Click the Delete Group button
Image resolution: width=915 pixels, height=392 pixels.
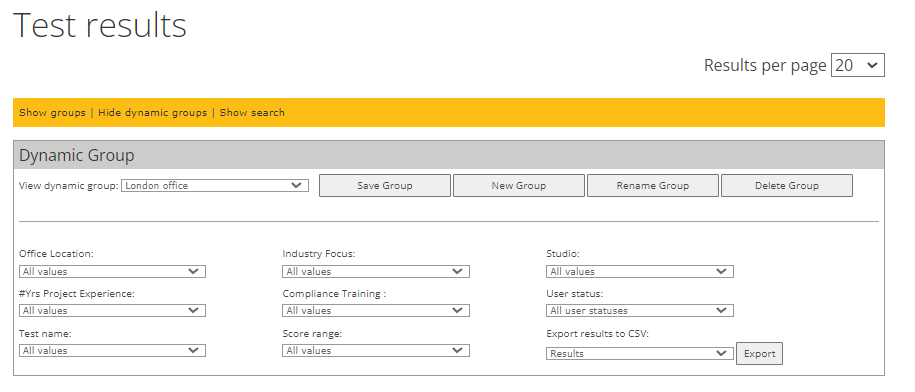787,186
